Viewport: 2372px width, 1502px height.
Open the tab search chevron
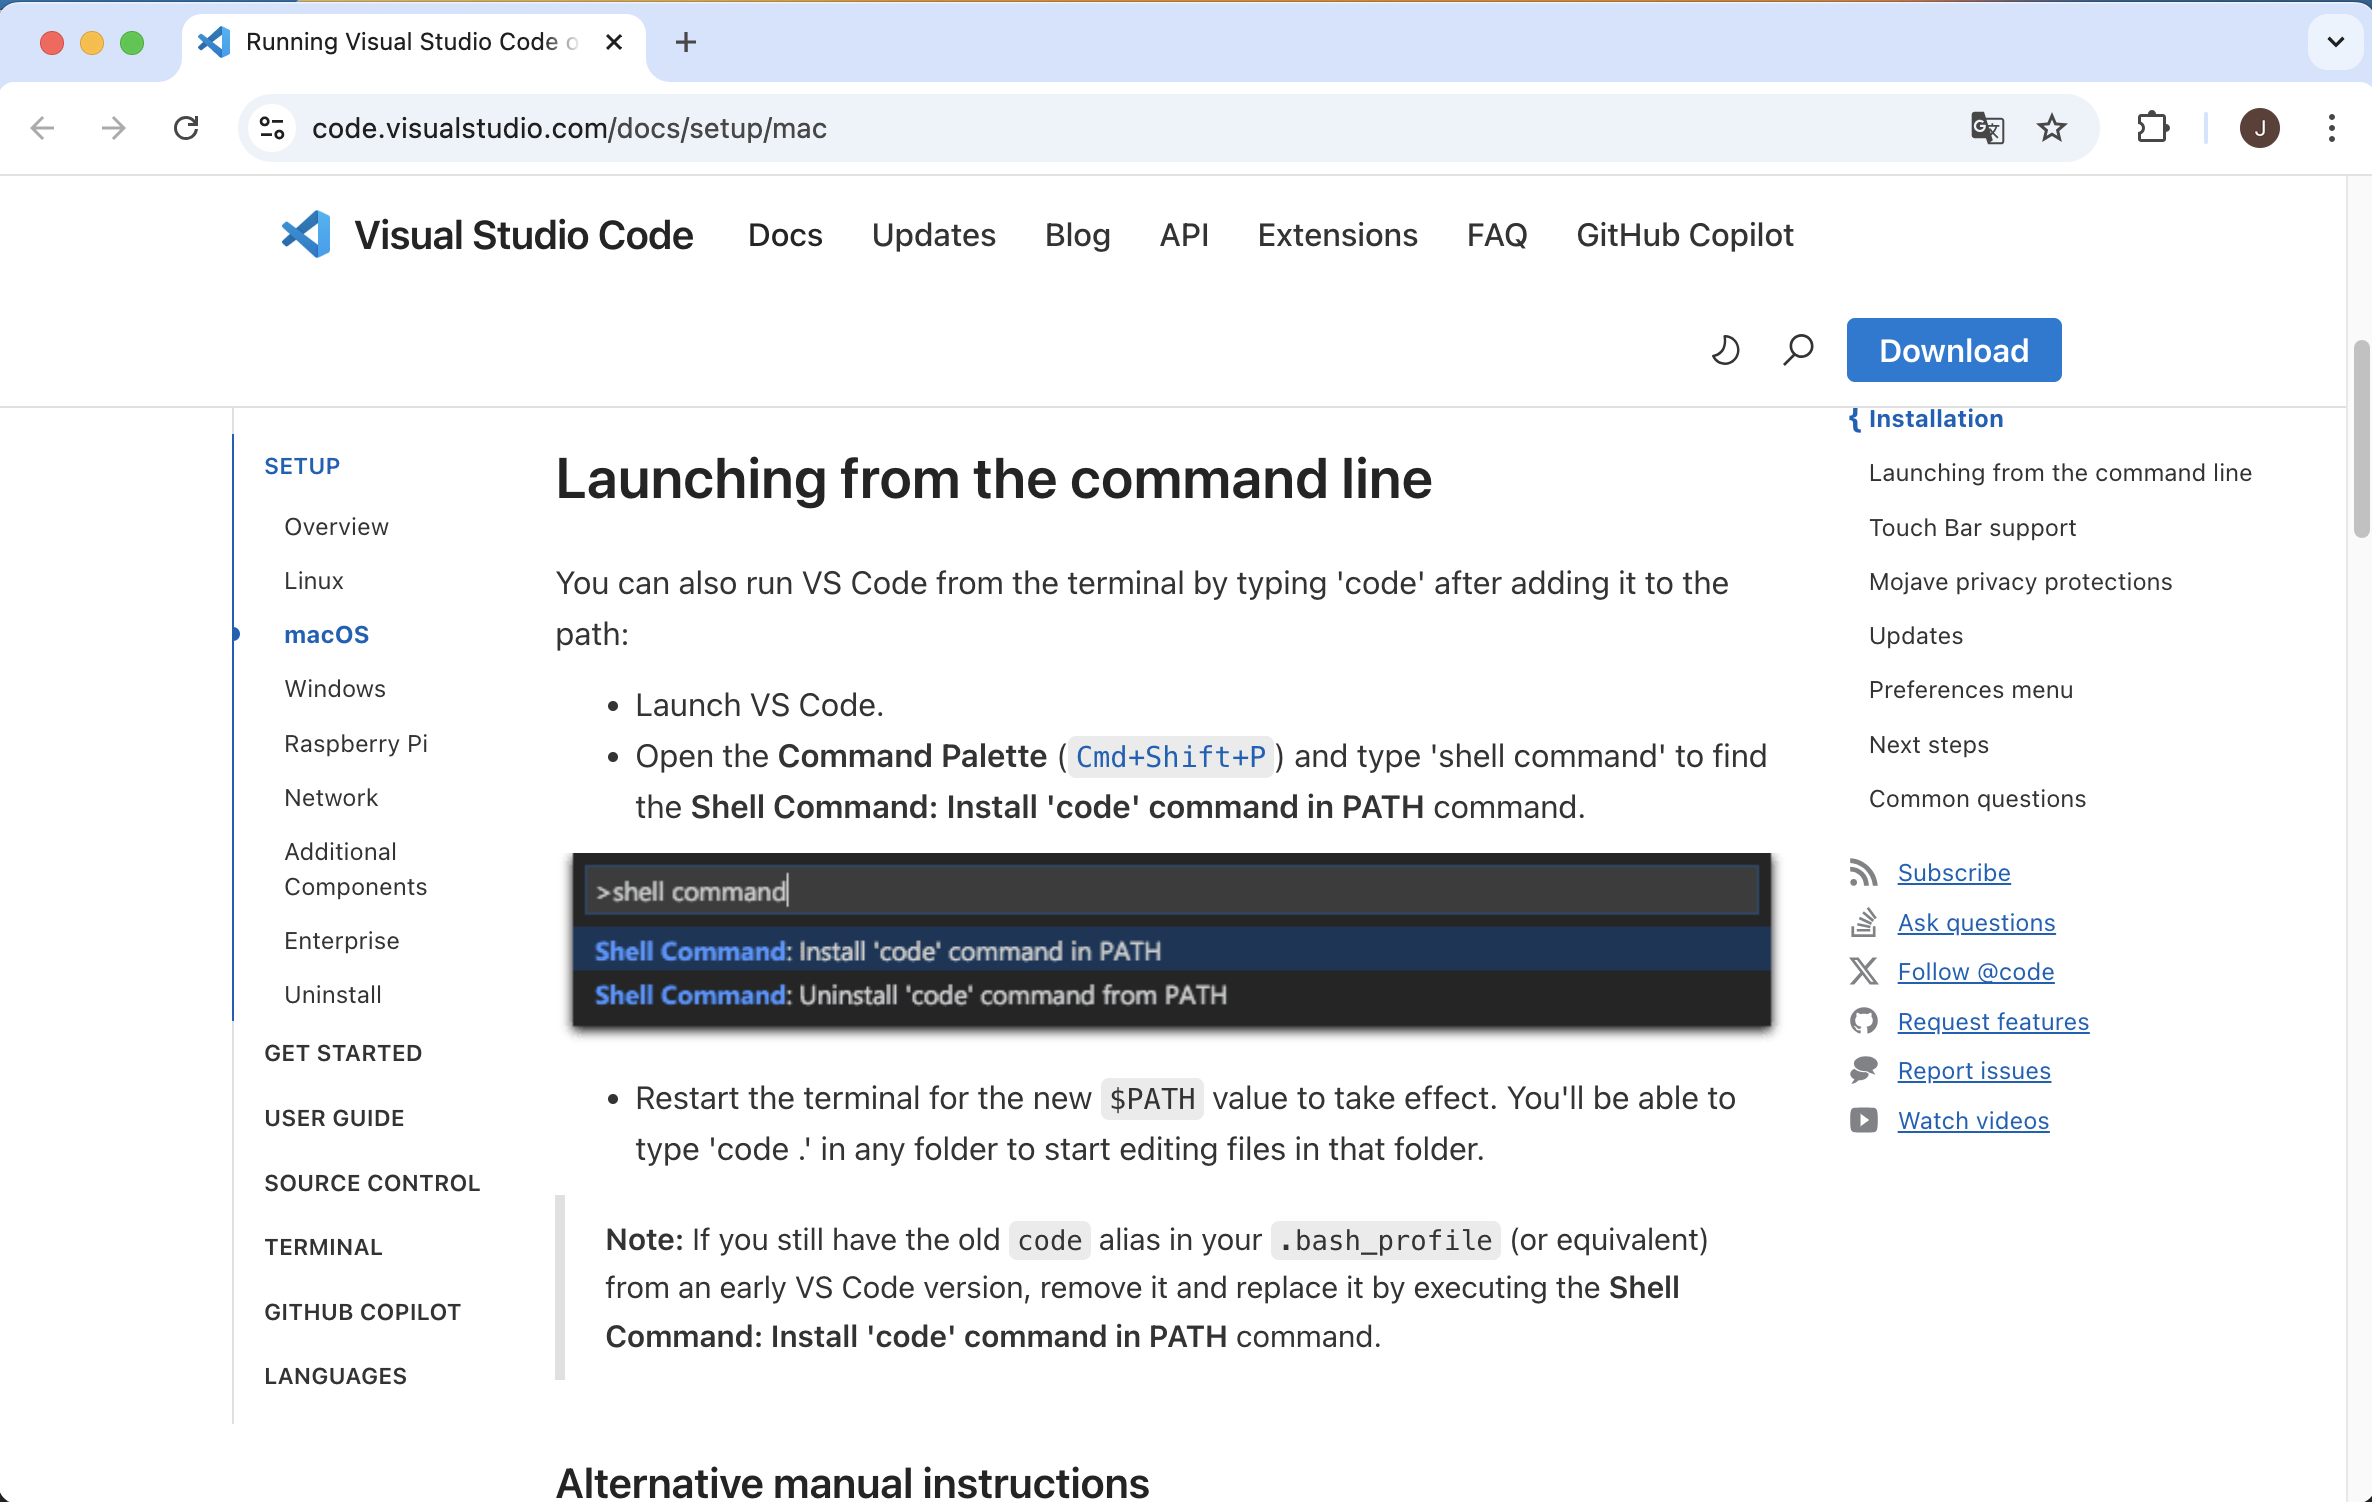(x=2335, y=42)
